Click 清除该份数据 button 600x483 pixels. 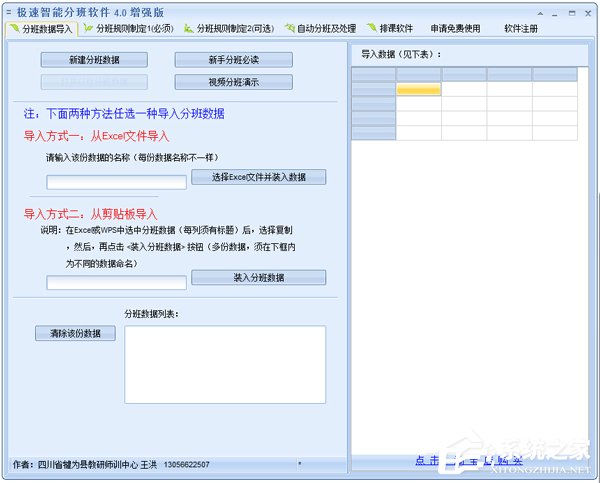pos(75,333)
